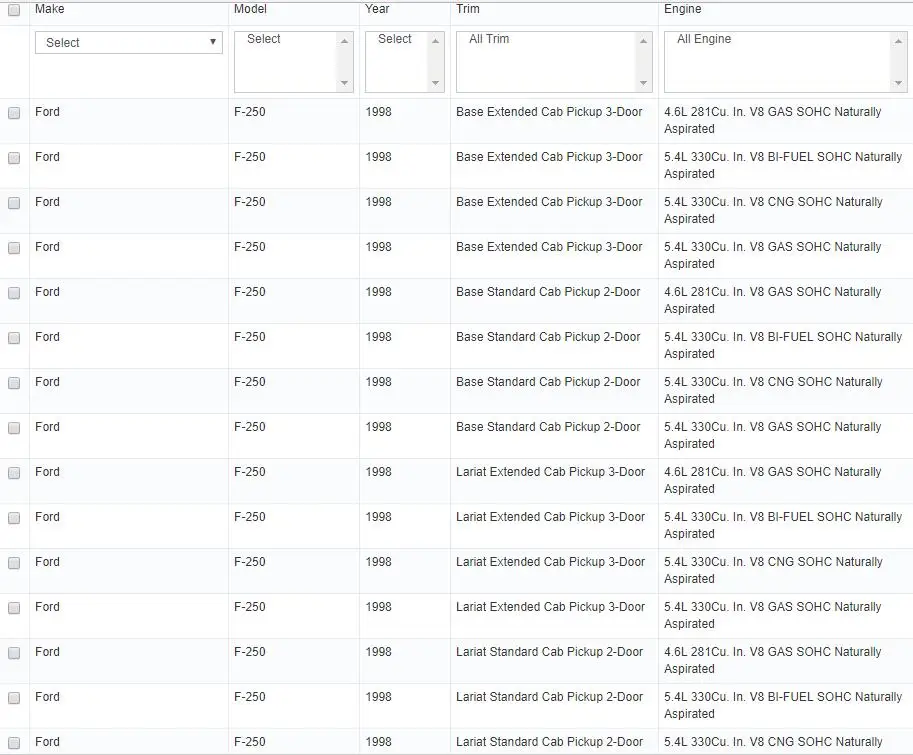Image resolution: width=913 pixels, height=755 pixels.
Task: Open the Make Select dropdown
Action: (129, 42)
